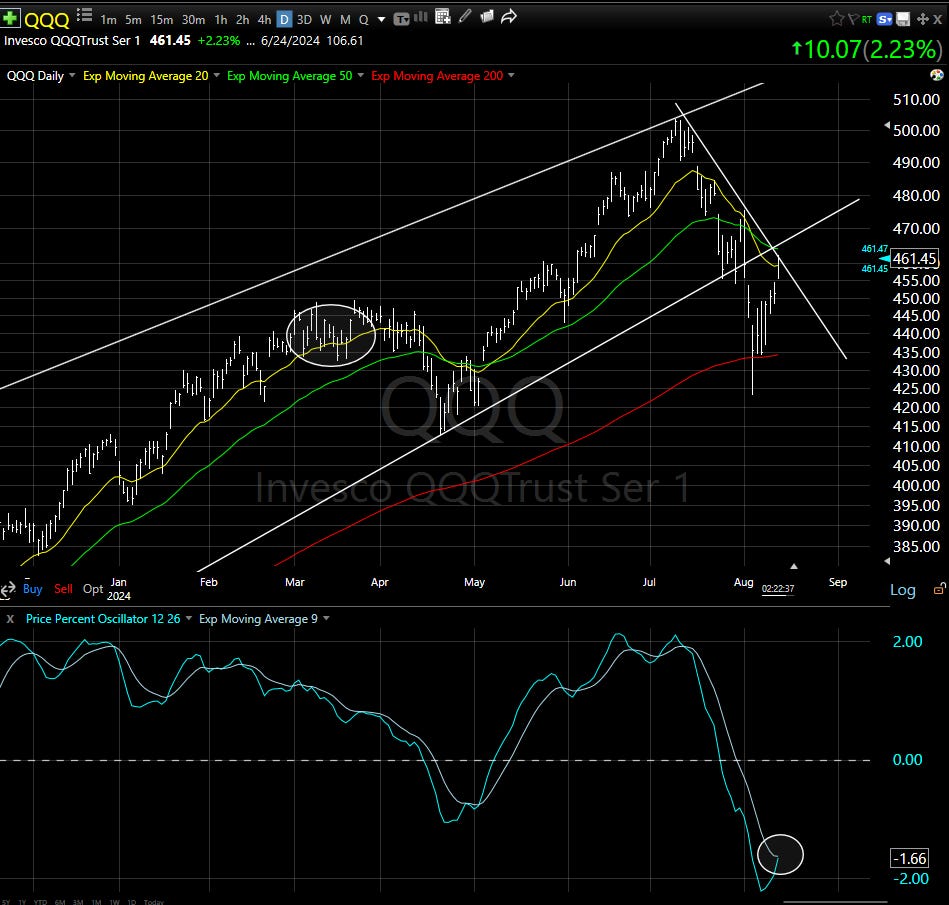Click the Buy button
The height and width of the screenshot is (905, 949).
(33, 589)
